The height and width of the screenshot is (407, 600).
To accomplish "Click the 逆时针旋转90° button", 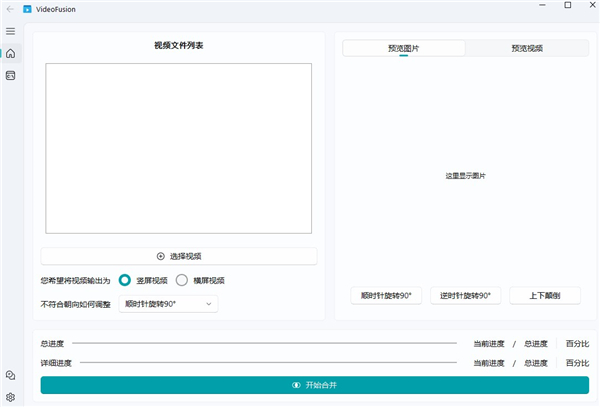I will coord(465,295).
